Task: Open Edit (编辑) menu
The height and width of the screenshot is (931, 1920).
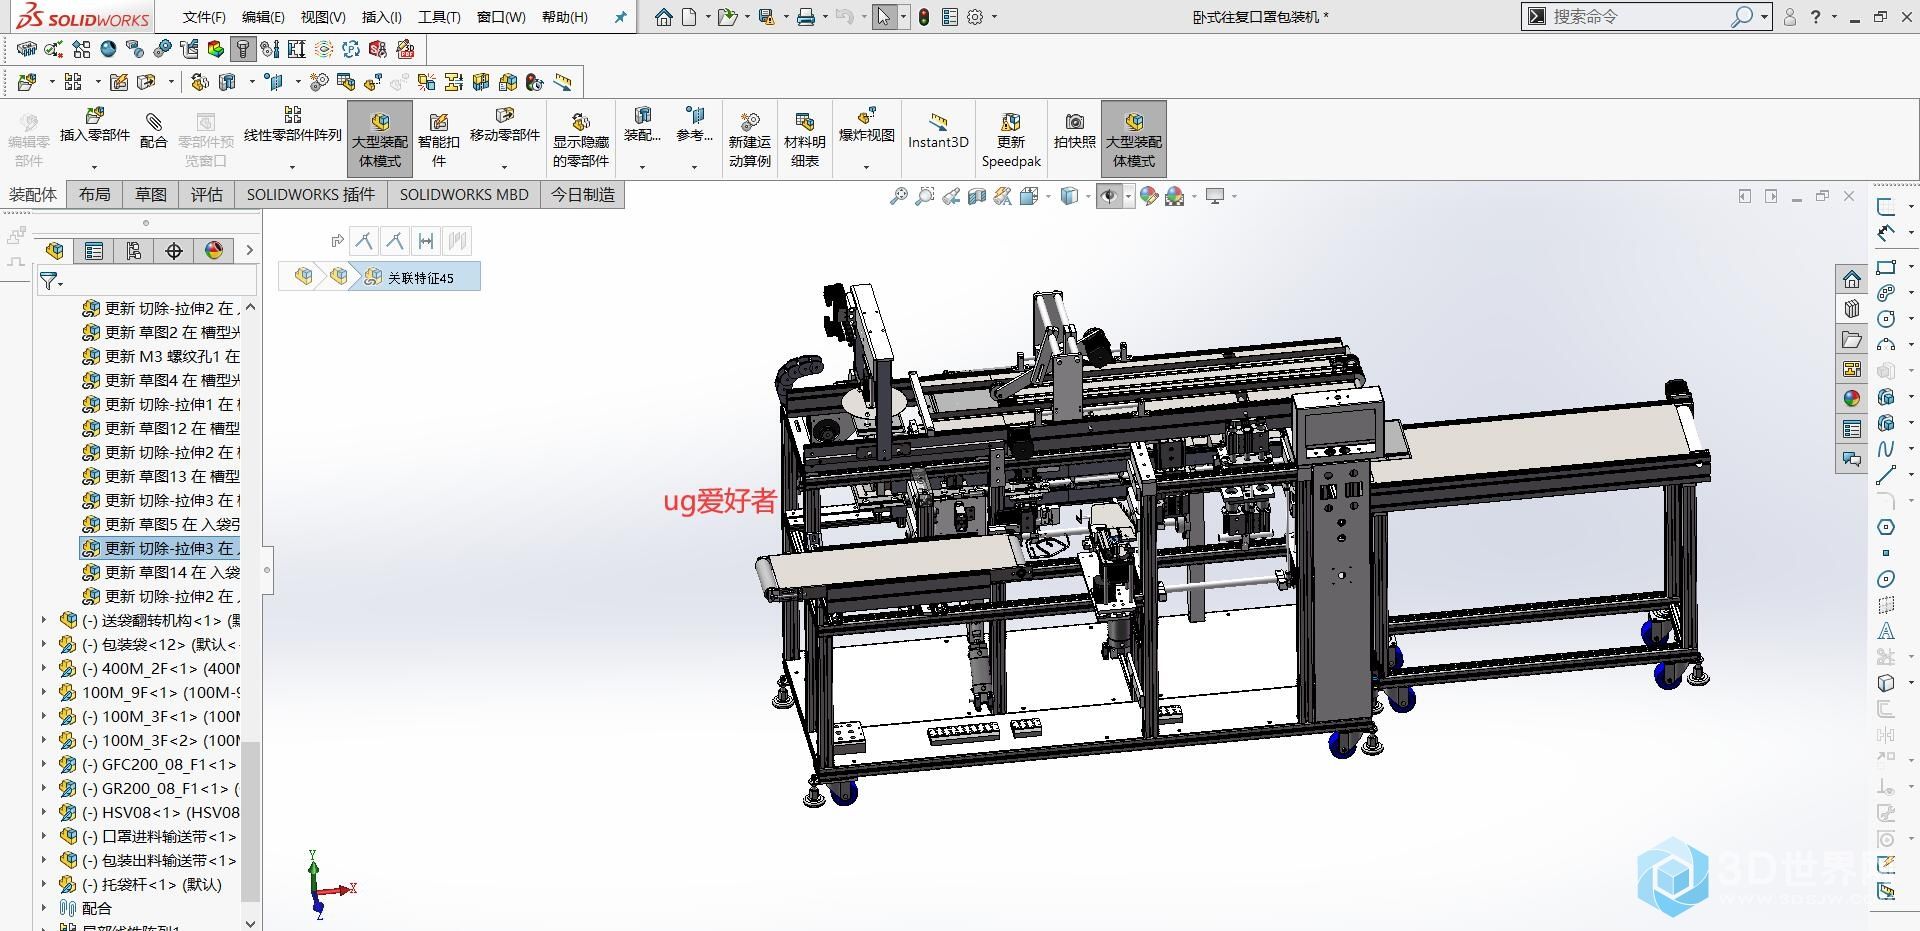Action: point(263,17)
